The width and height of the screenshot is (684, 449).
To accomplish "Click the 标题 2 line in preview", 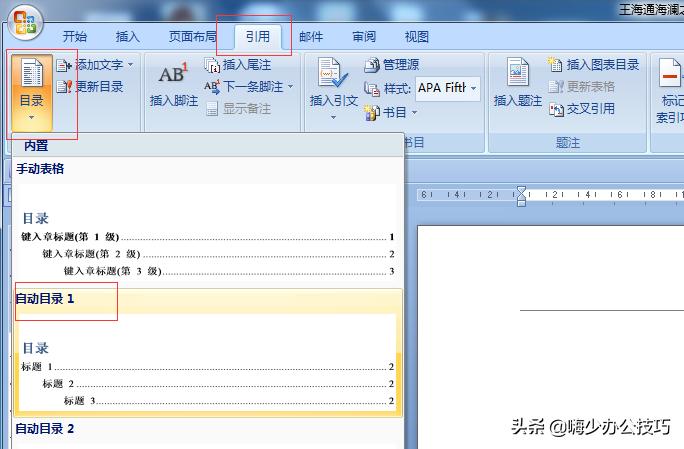I will pyautogui.click(x=218, y=384).
